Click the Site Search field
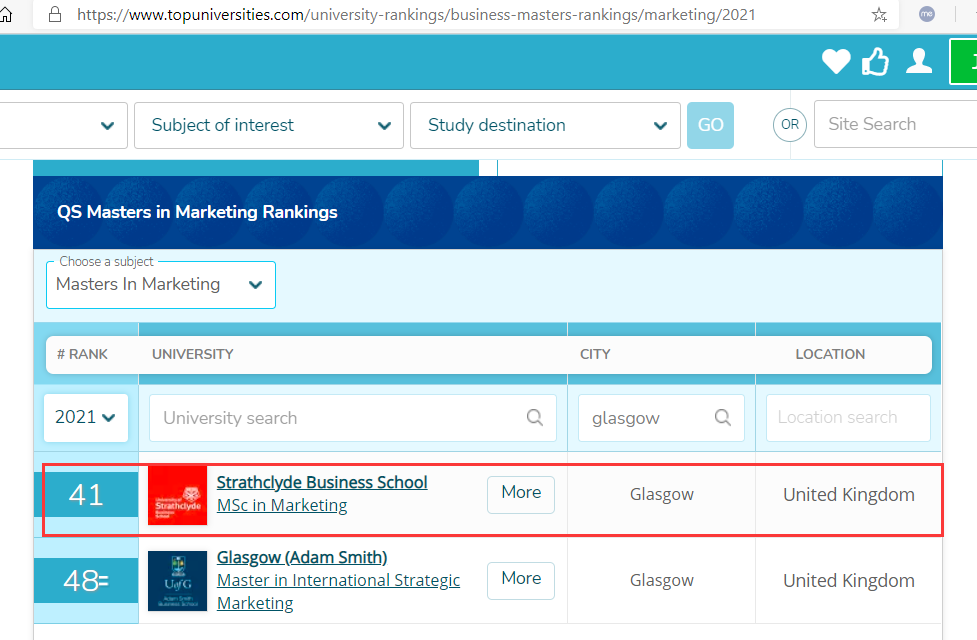 pyautogui.click(x=895, y=124)
